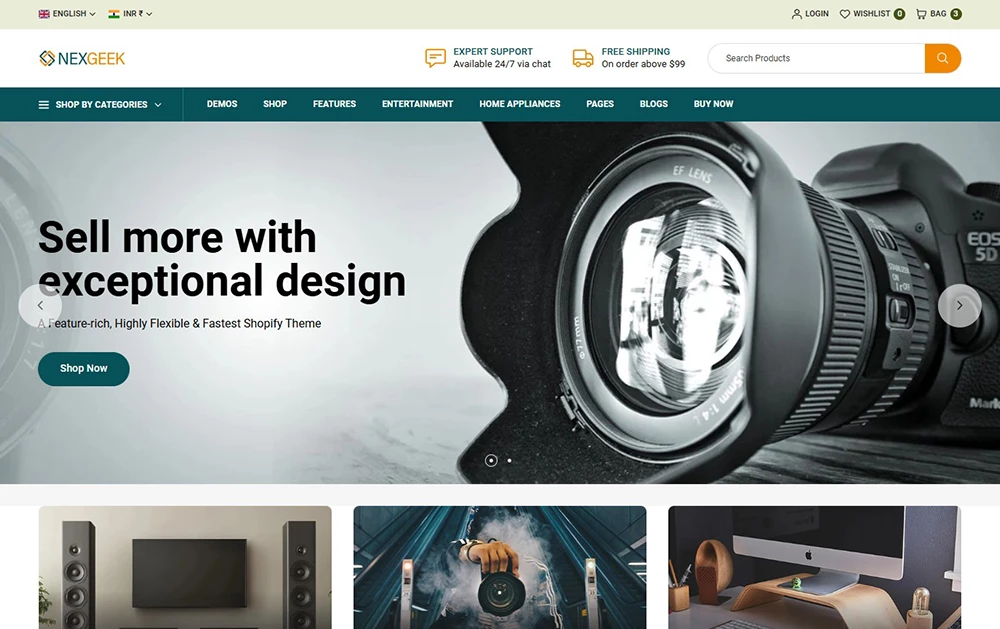Select the Expert Support chat icon
The height and width of the screenshot is (629, 1000).
(x=434, y=58)
